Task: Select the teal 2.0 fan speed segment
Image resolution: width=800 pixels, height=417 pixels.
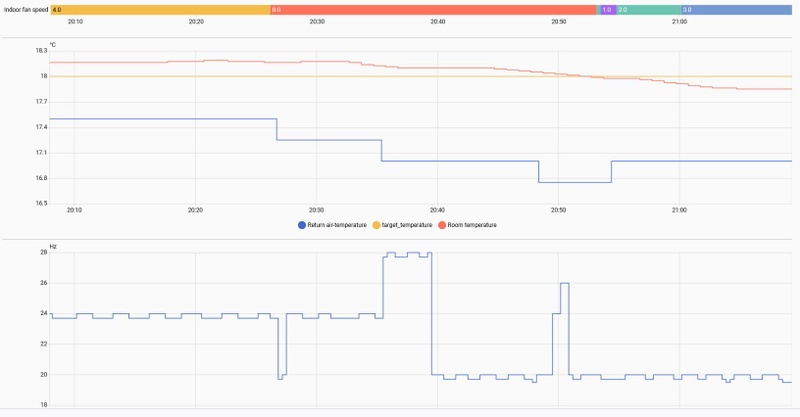Action: (648, 10)
